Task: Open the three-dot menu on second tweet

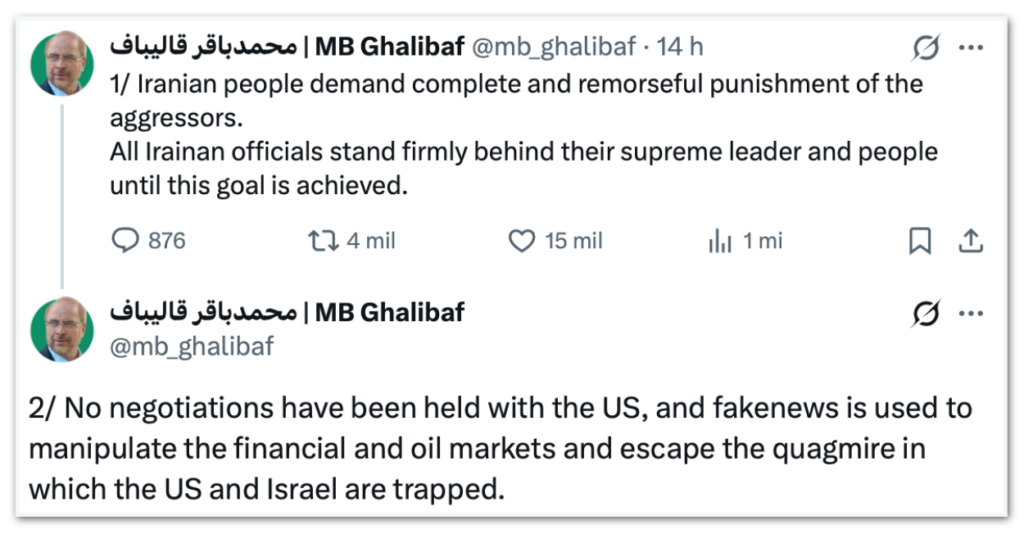Action: pos(970,313)
